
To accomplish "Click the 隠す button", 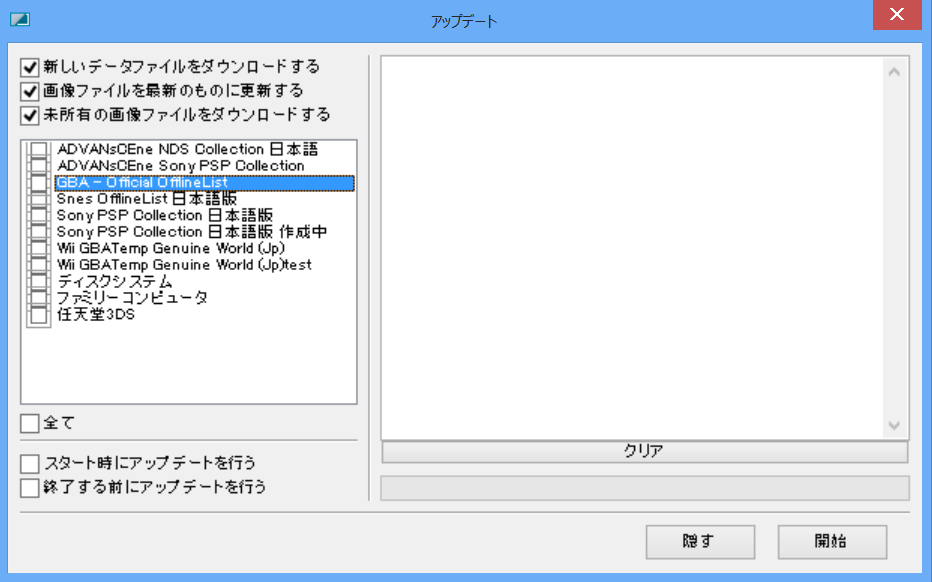I will (x=700, y=541).
